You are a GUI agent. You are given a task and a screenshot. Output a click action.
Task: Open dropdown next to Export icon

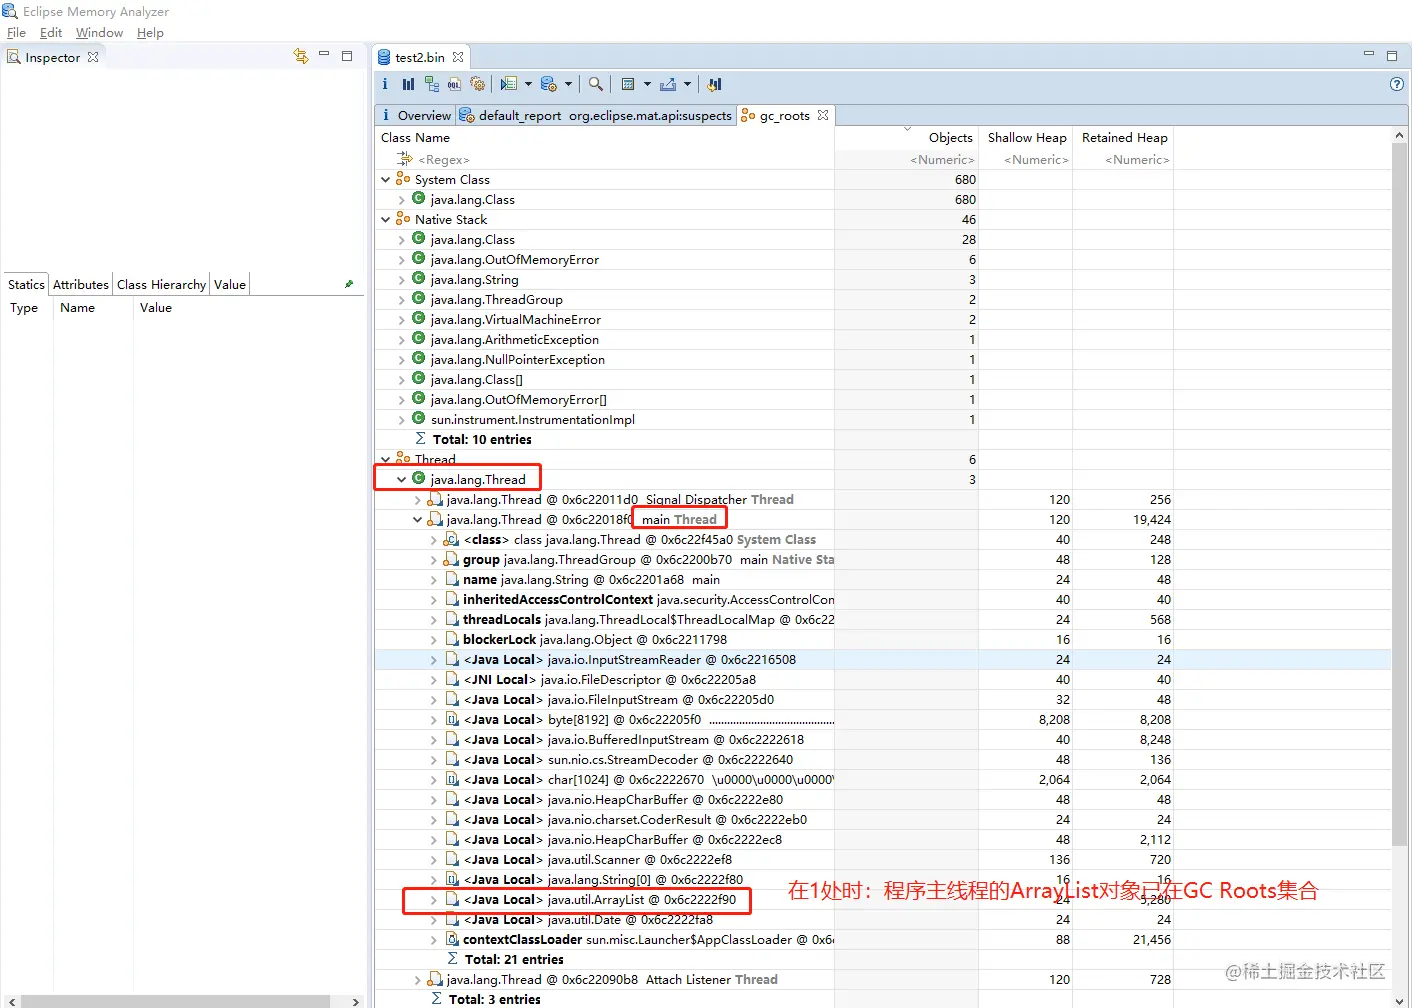(687, 84)
